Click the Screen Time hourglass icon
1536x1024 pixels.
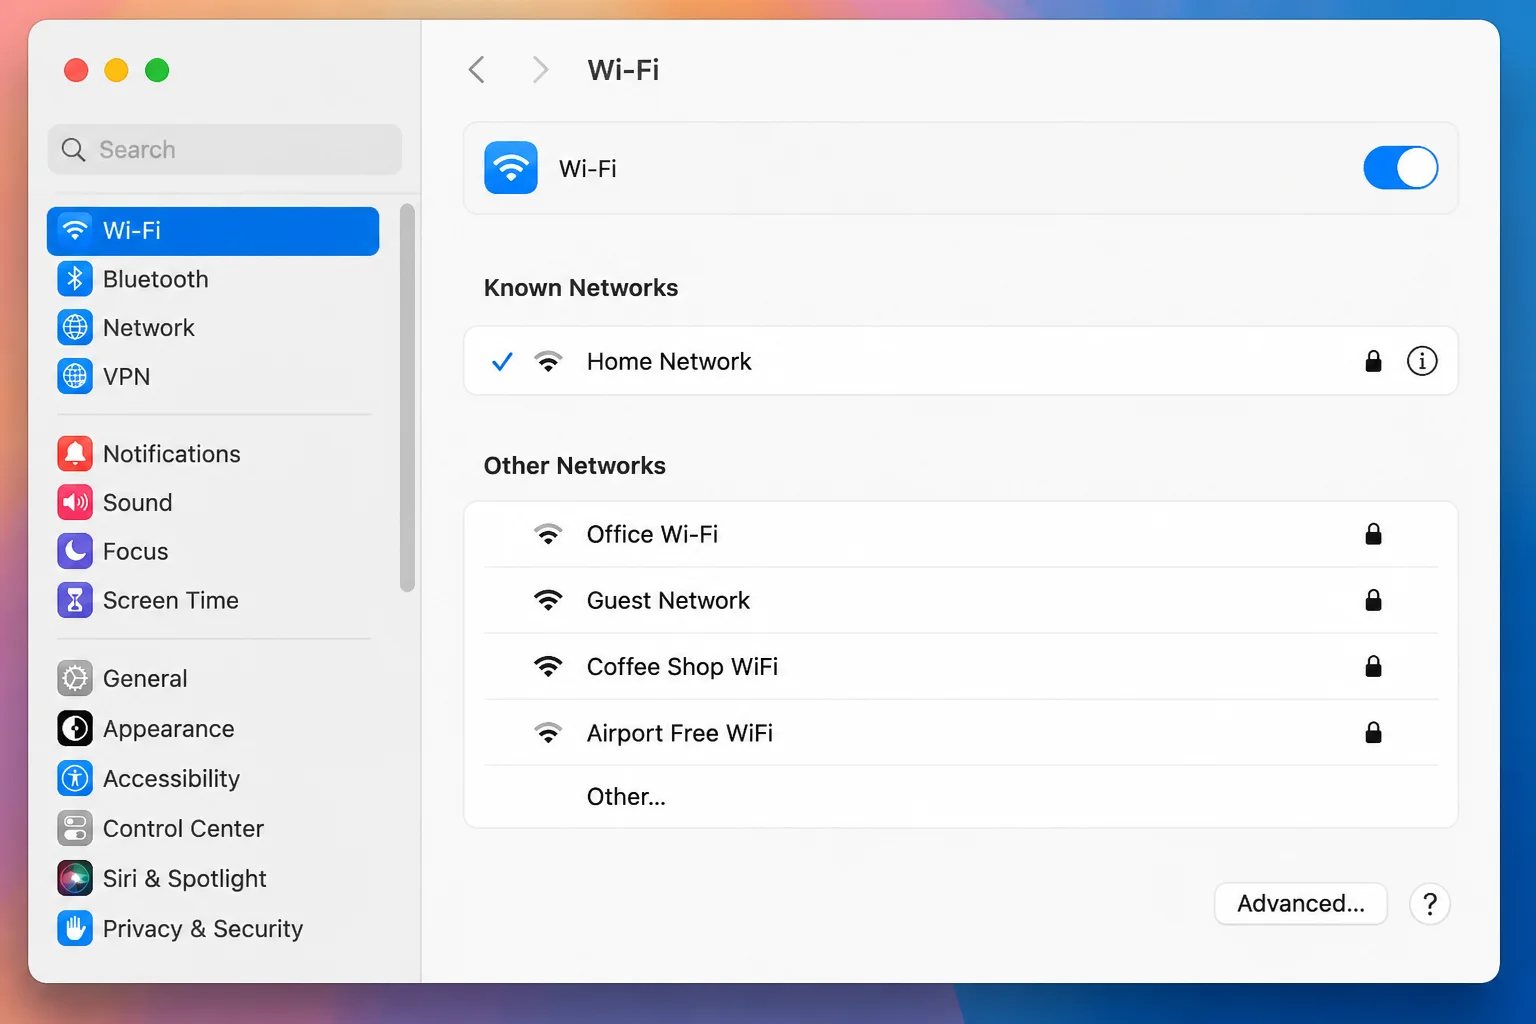75,601
